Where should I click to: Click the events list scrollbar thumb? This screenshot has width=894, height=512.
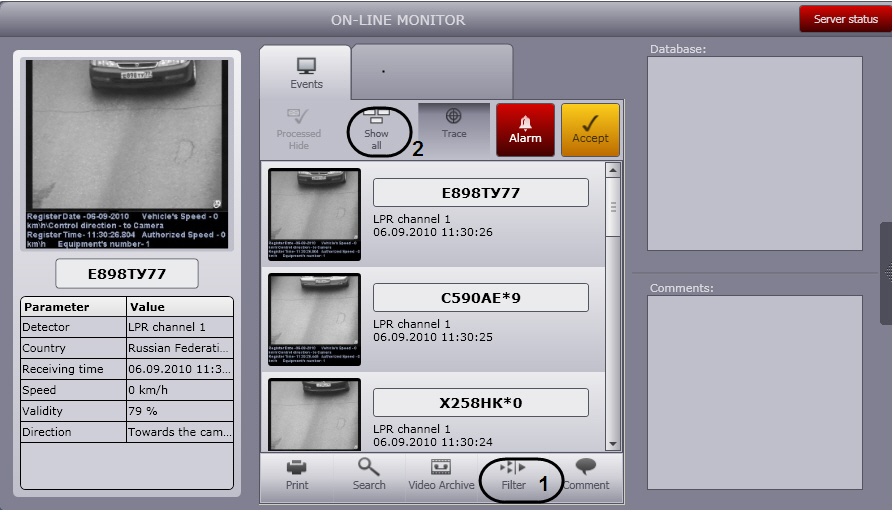pos(613,206)
